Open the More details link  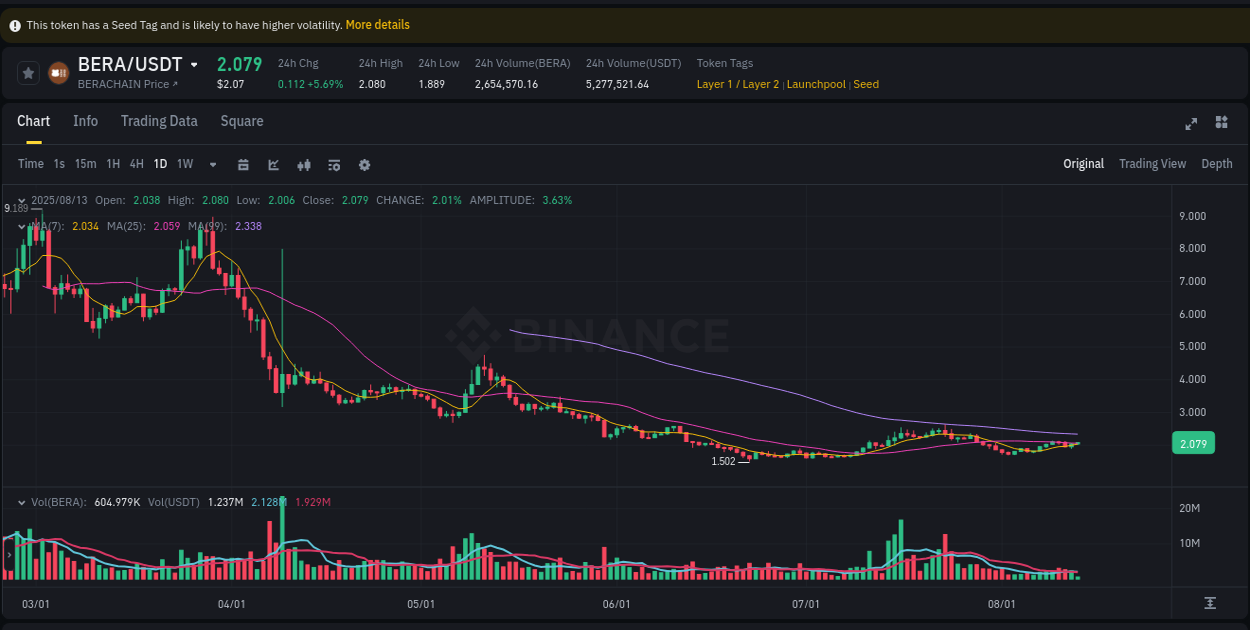[x=377, y=24]
